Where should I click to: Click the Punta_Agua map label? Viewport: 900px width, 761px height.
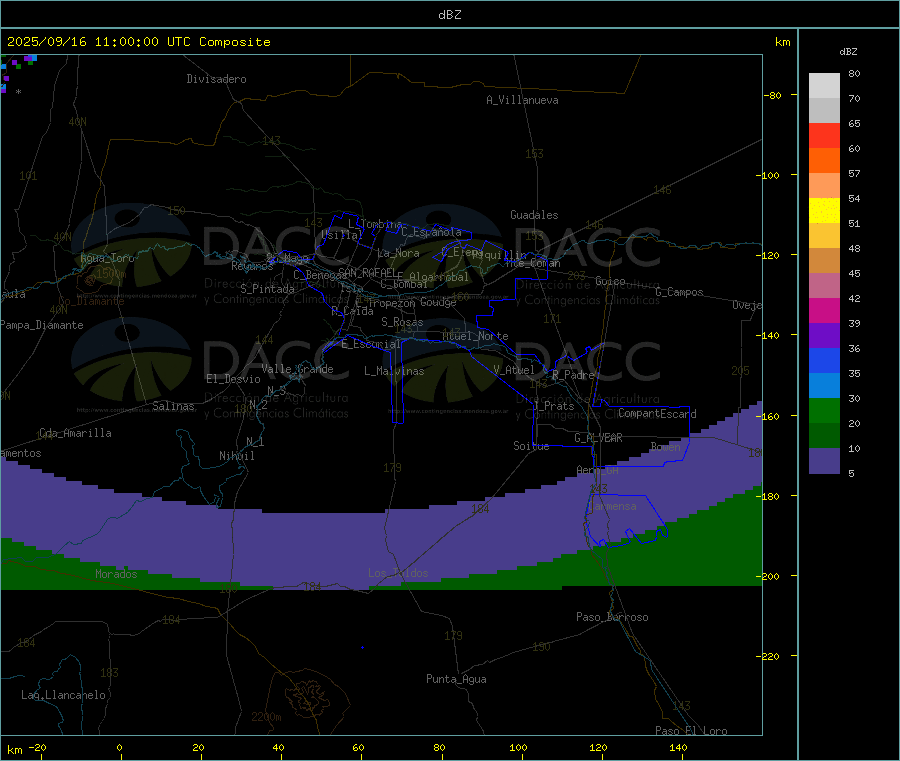pyautogui.click(x=456, y=679)
